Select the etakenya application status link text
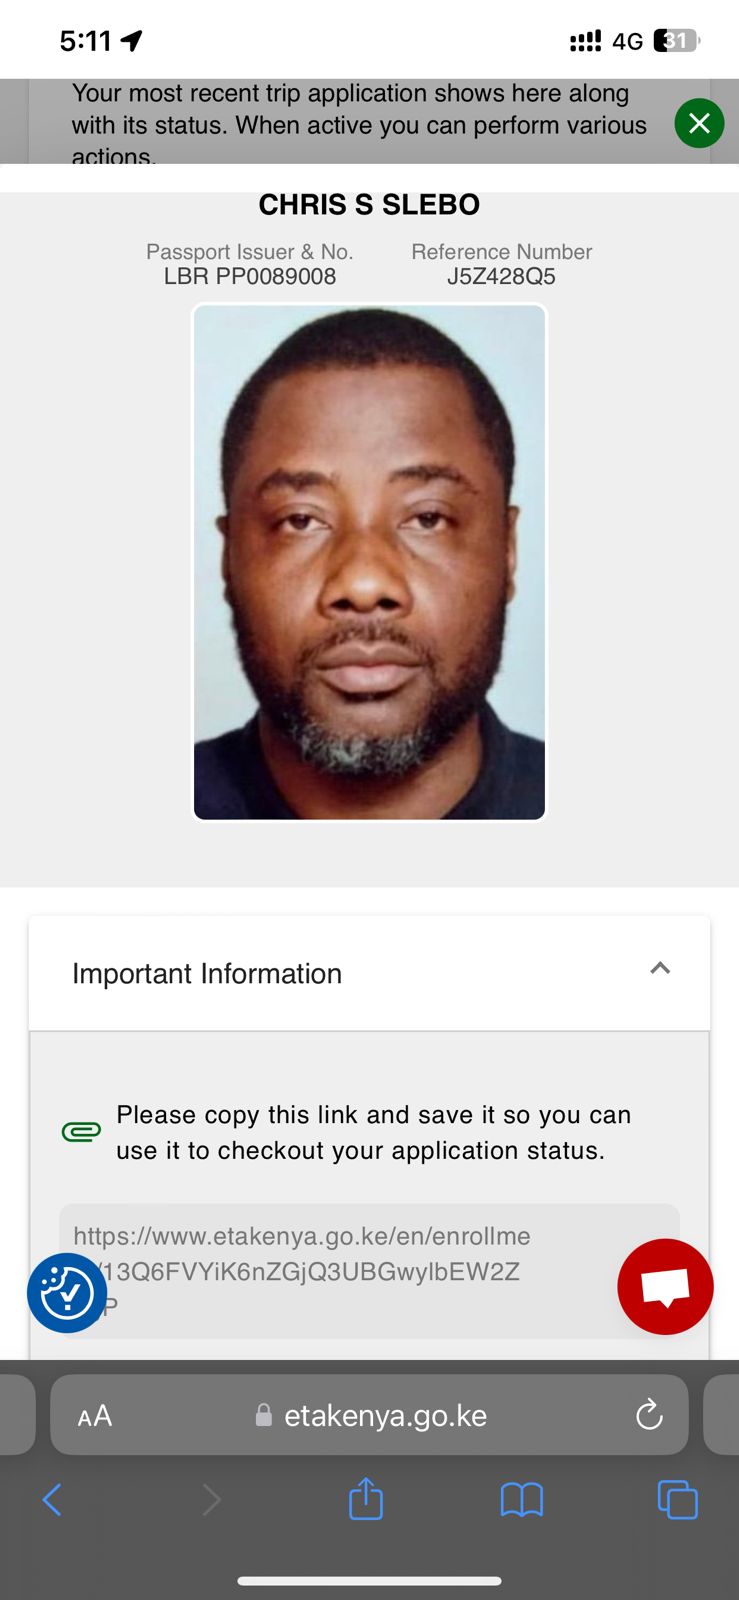739x1600 pixels. [x=300, y=1271]
